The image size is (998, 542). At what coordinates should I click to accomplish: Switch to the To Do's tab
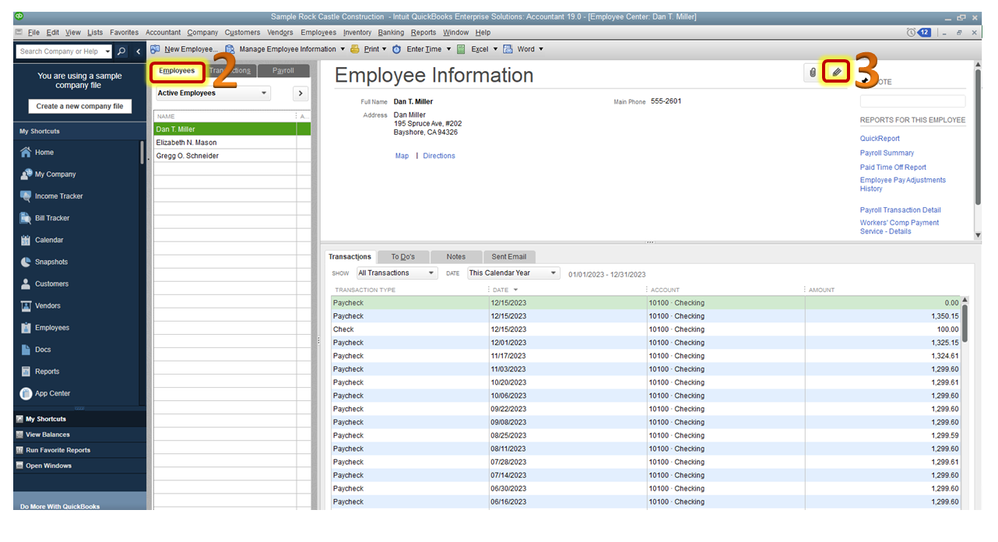[403, 257]
